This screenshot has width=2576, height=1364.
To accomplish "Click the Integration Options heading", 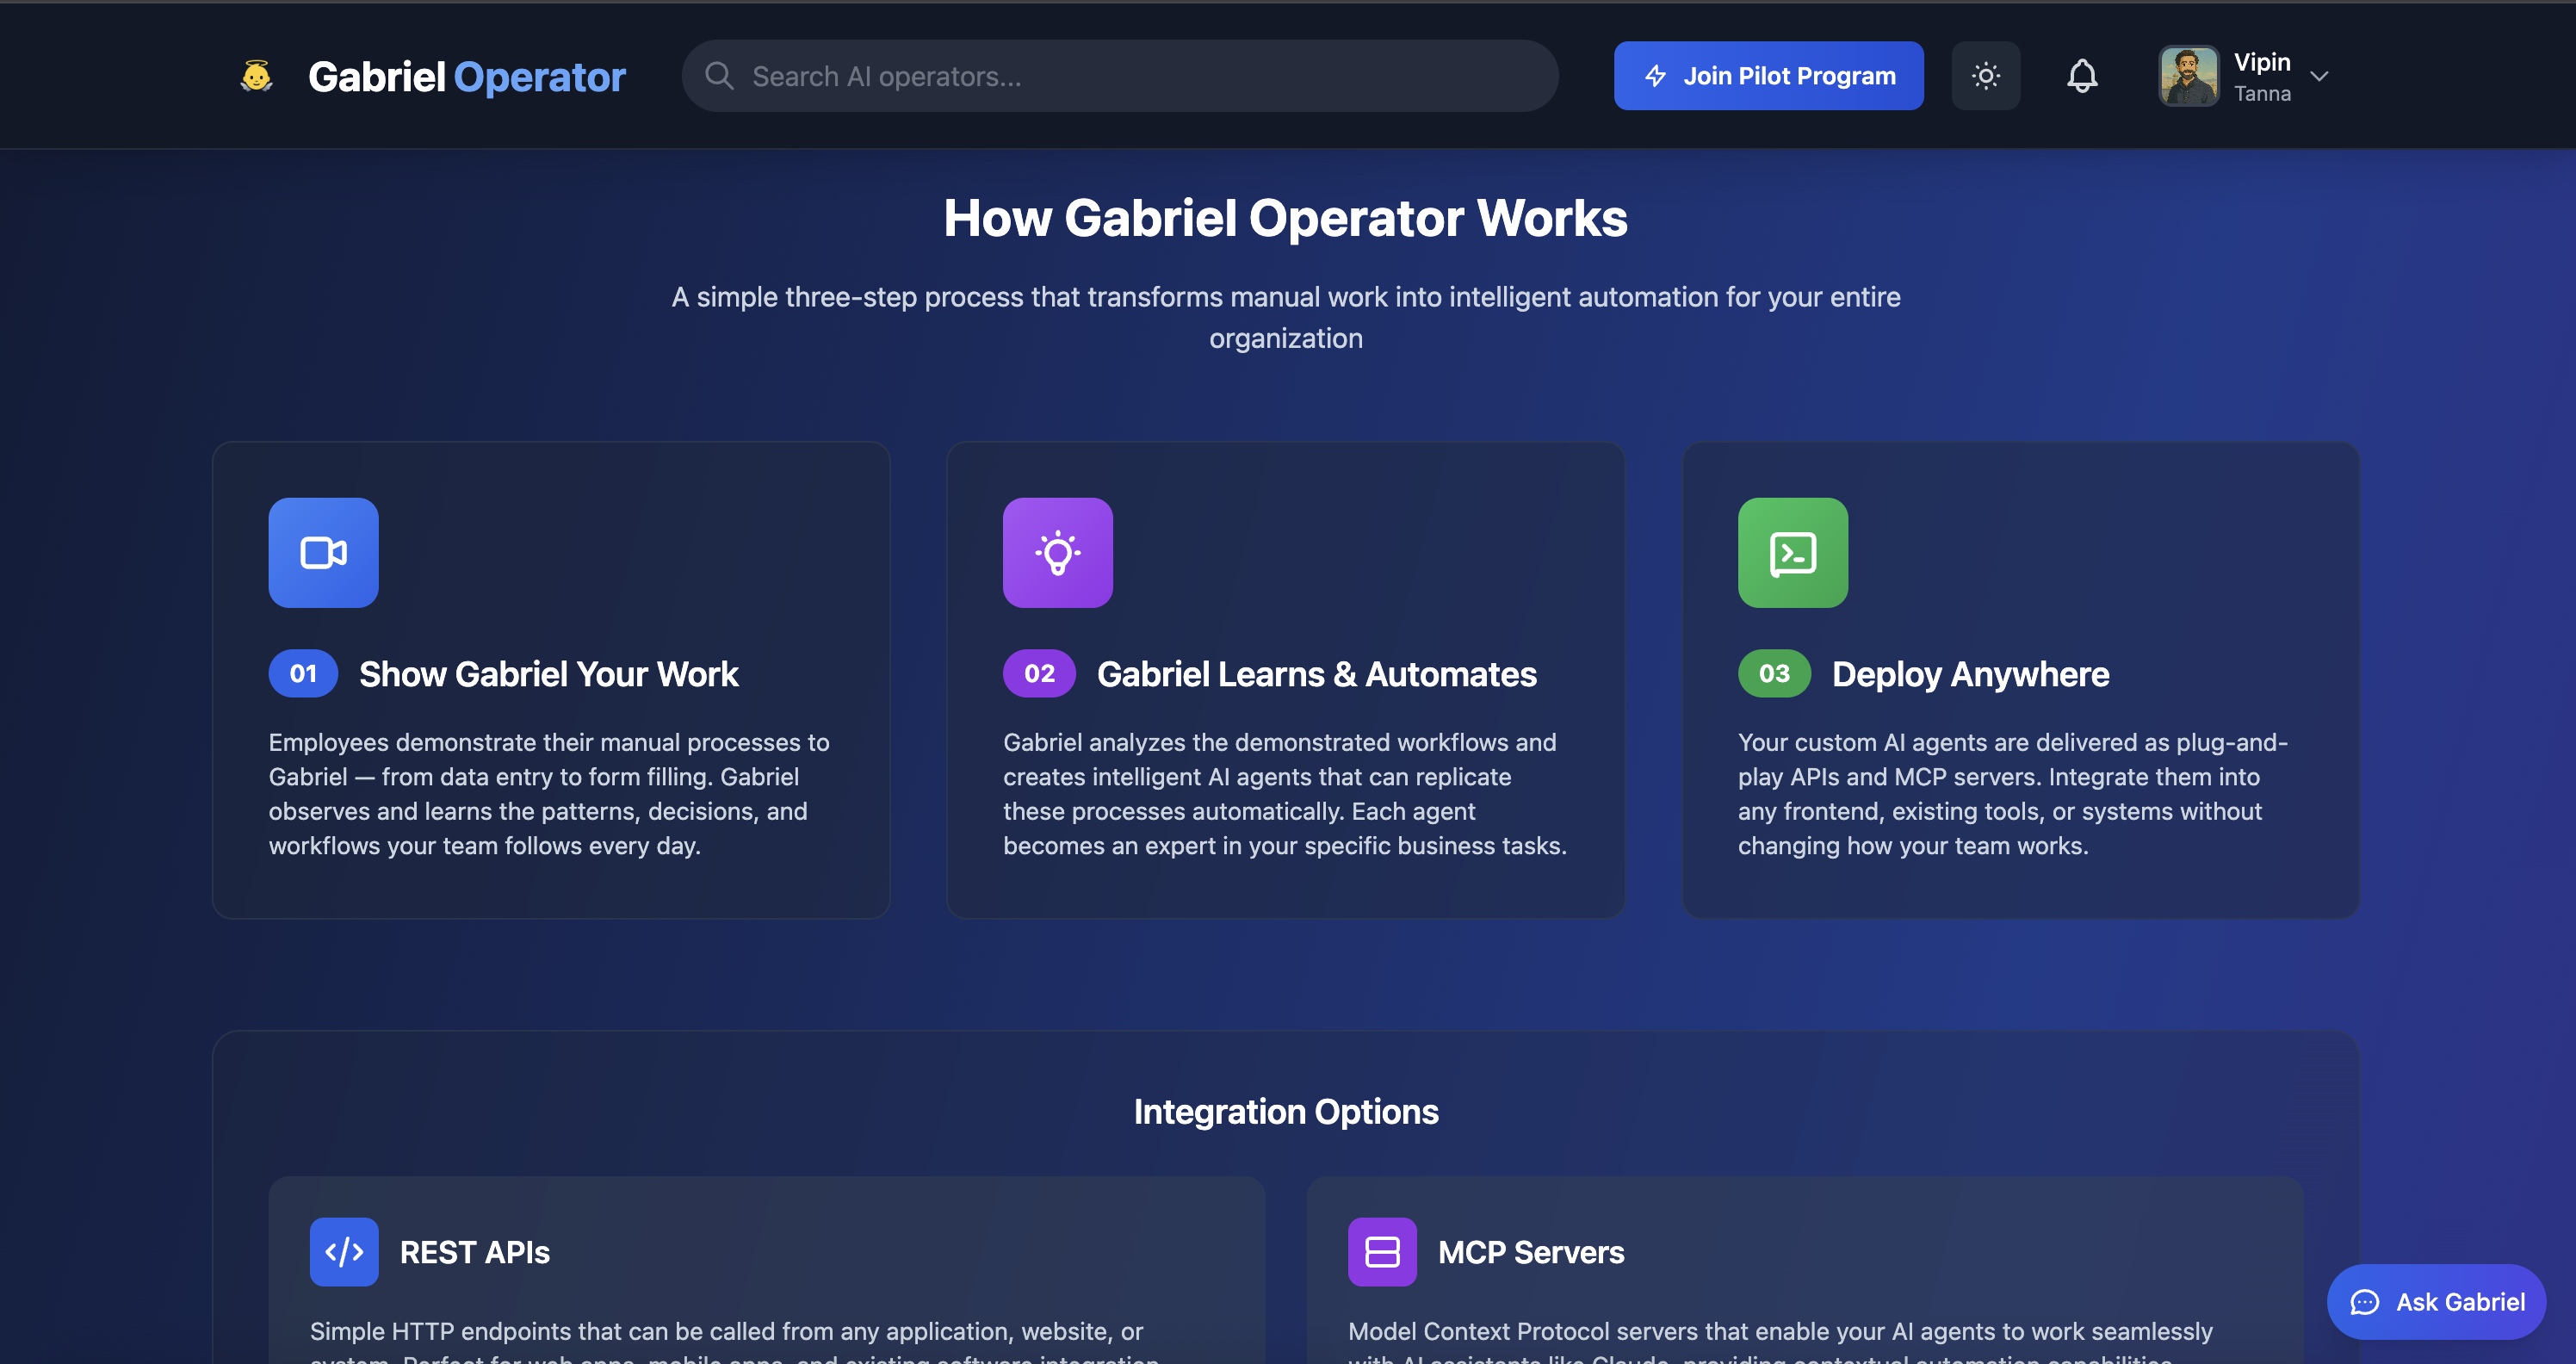I will [1286, 1111].
